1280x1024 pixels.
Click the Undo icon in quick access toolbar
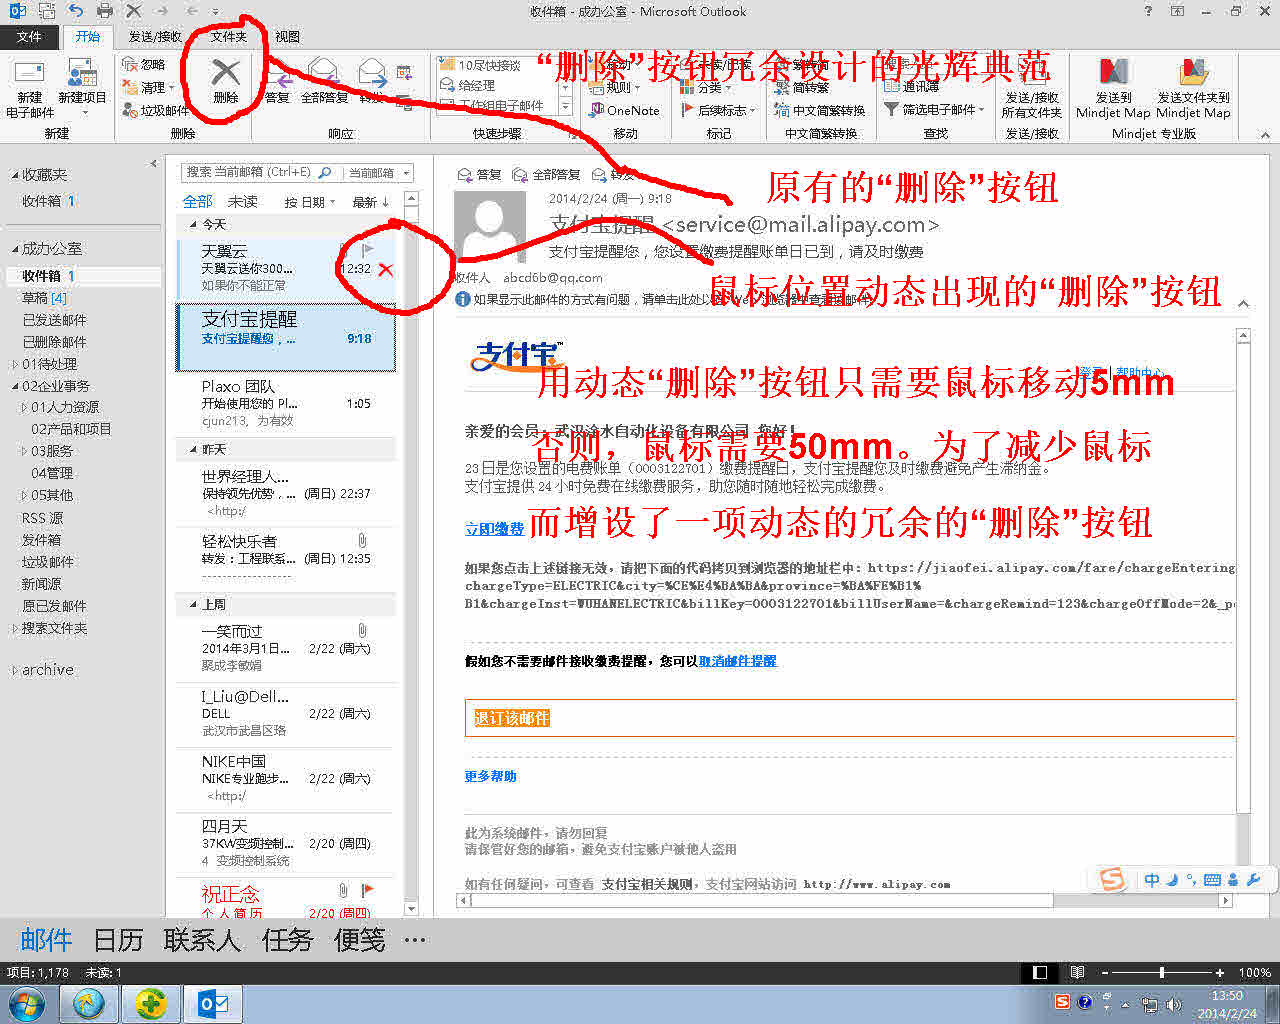point(76,11)
